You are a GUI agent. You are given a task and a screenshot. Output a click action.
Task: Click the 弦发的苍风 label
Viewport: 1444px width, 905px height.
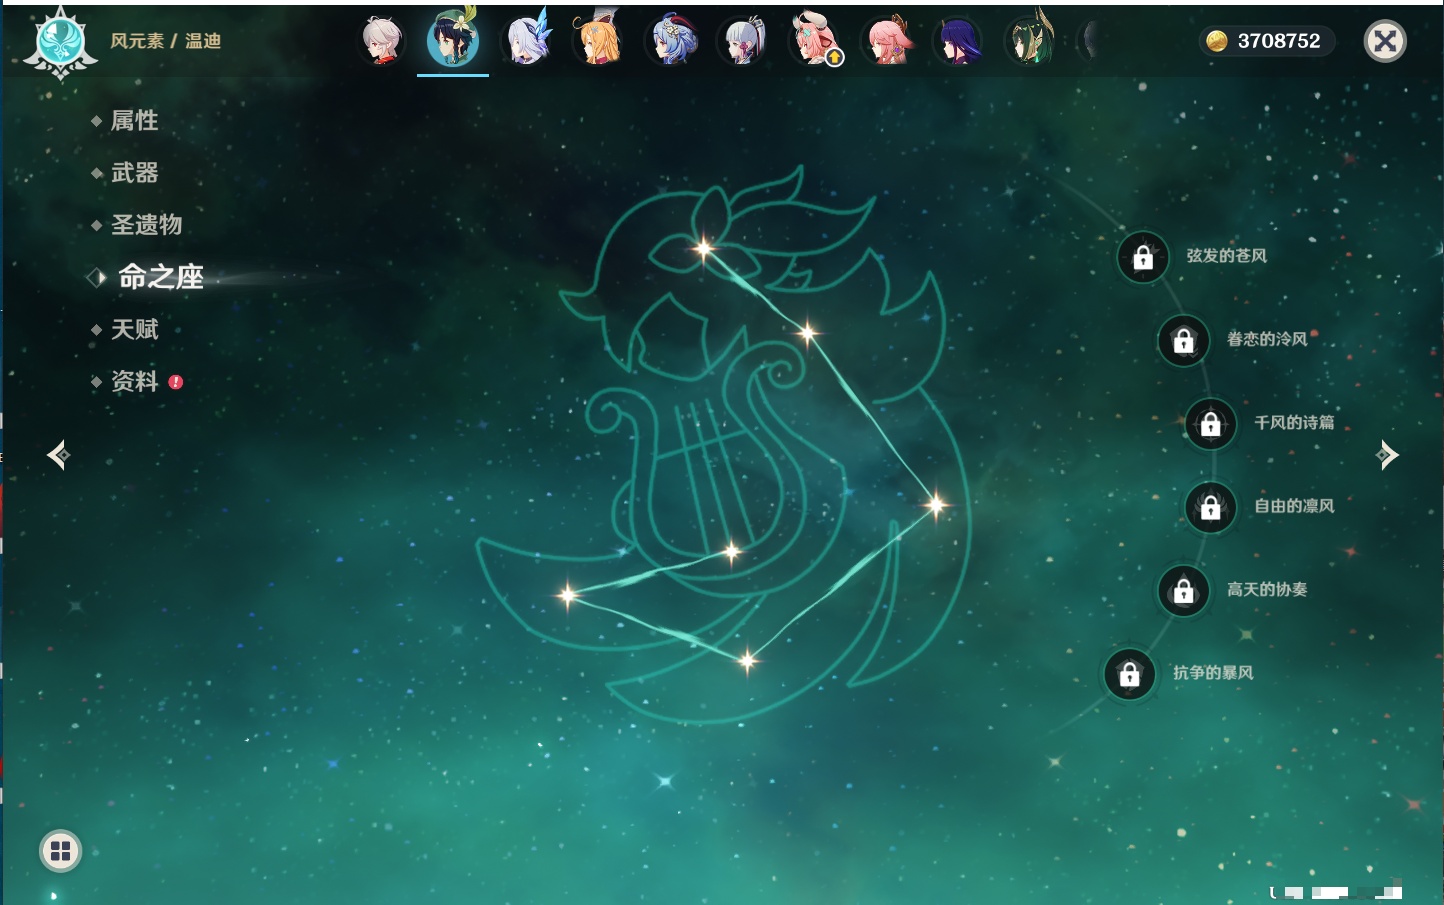1226,256
